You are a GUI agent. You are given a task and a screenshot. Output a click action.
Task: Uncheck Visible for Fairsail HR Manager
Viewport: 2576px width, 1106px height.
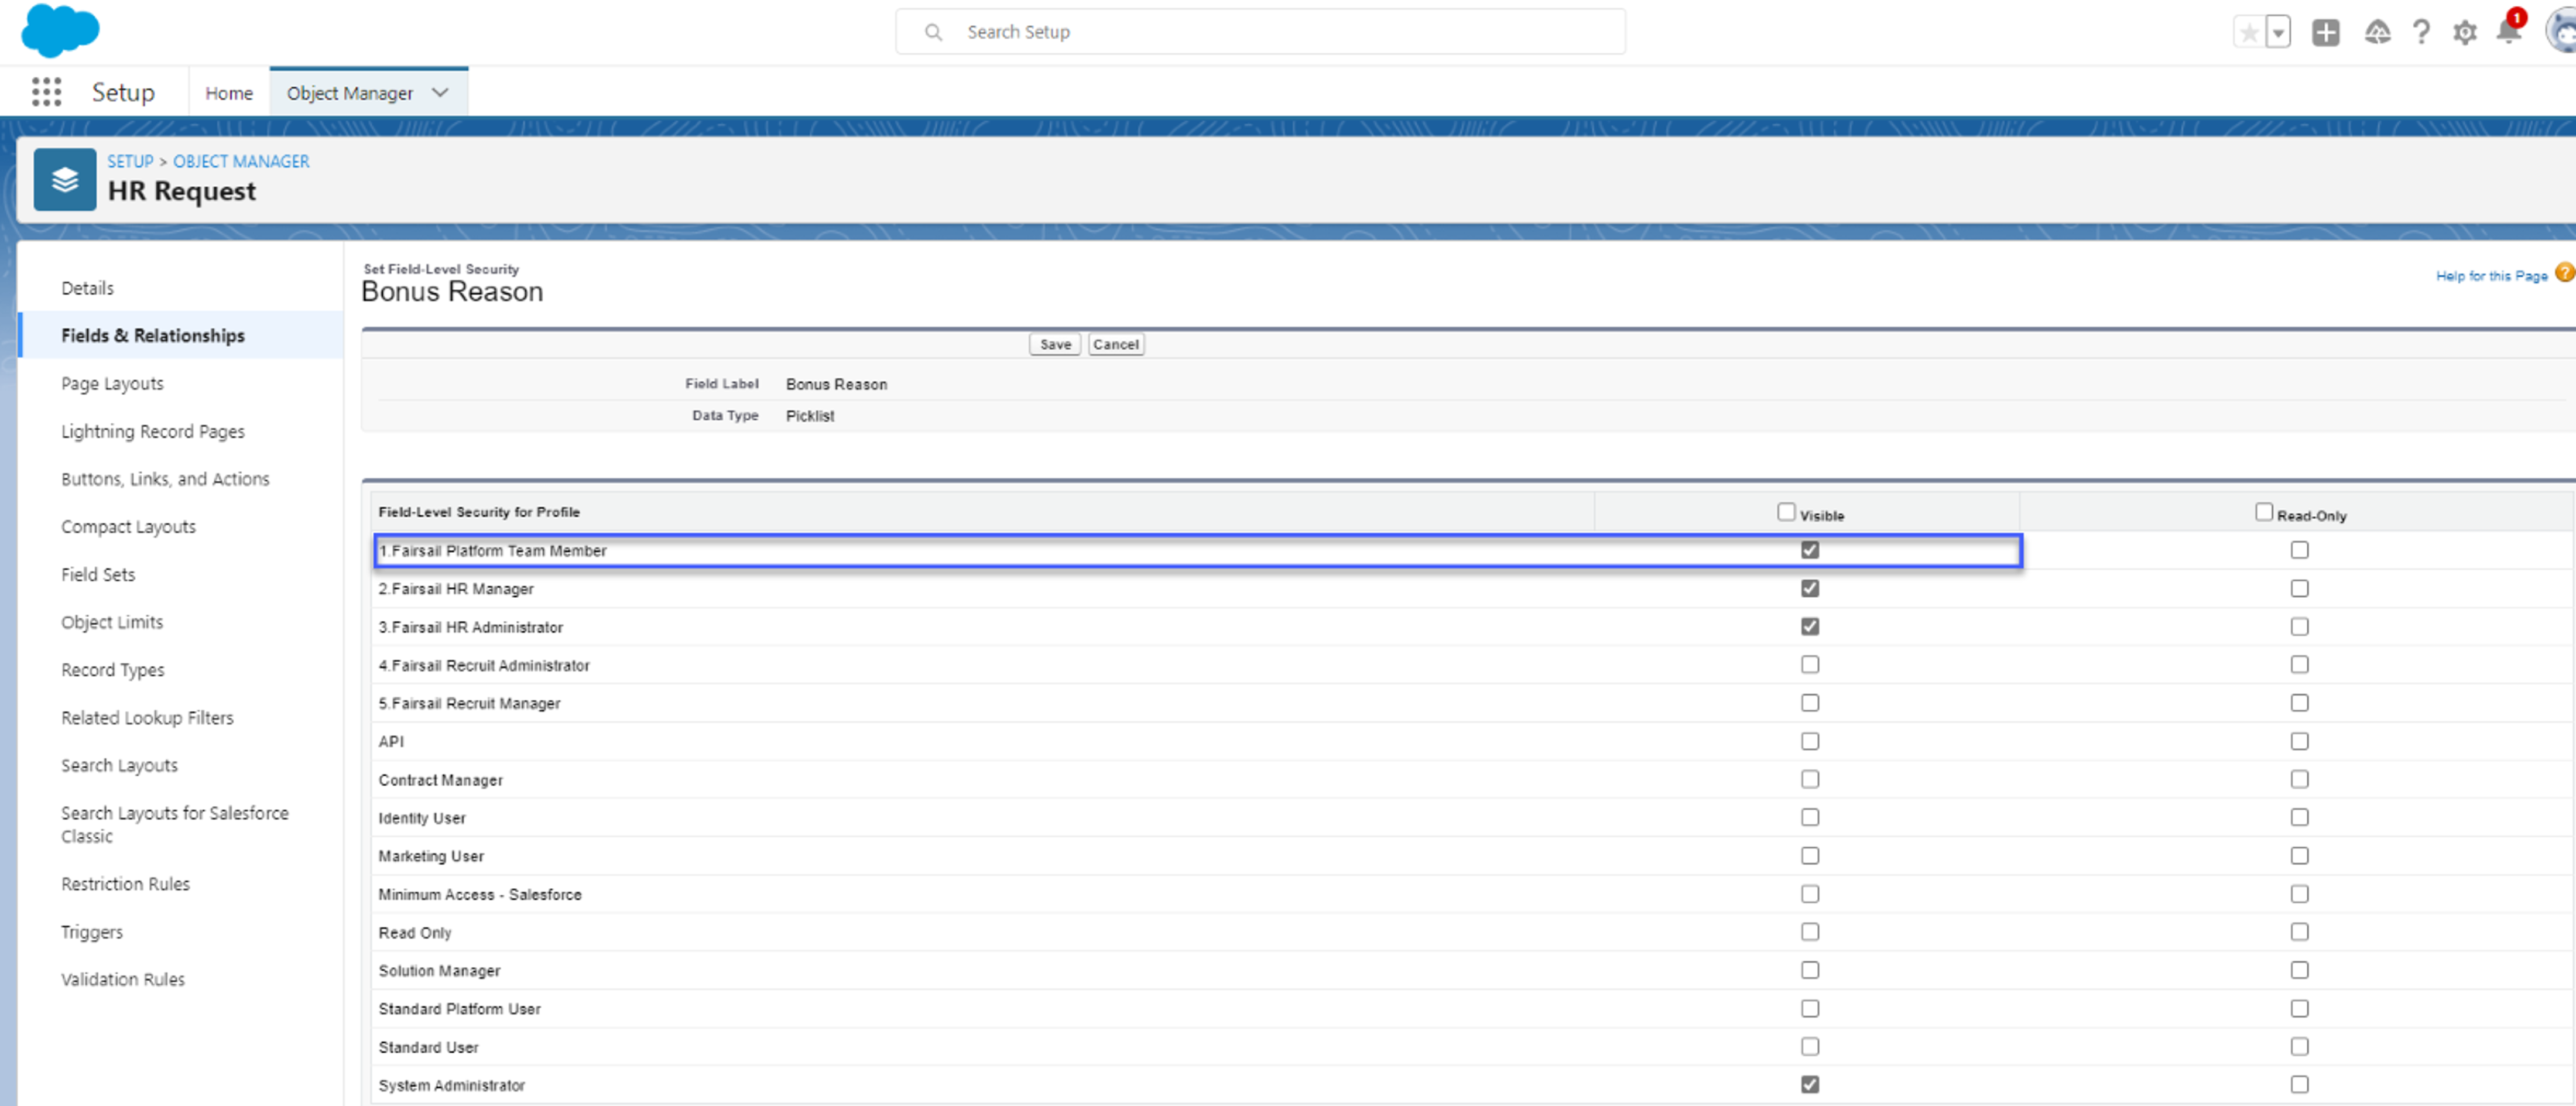tap(1810, 588)
